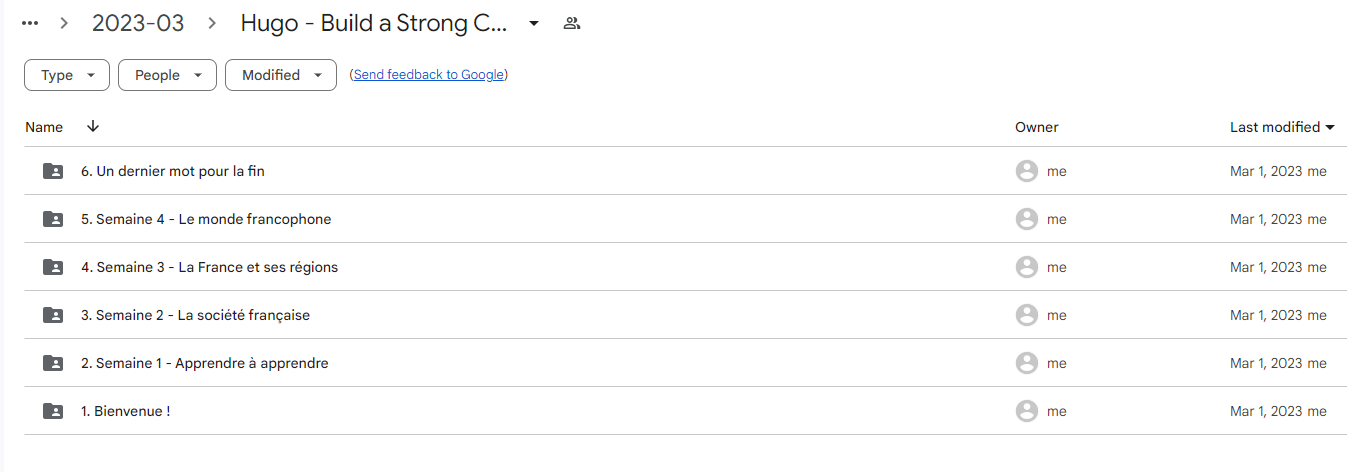1347x472 pixels.
Task: Click the 'Hugo - Build a Strong C...' breadcrumb
Action: 375,24
